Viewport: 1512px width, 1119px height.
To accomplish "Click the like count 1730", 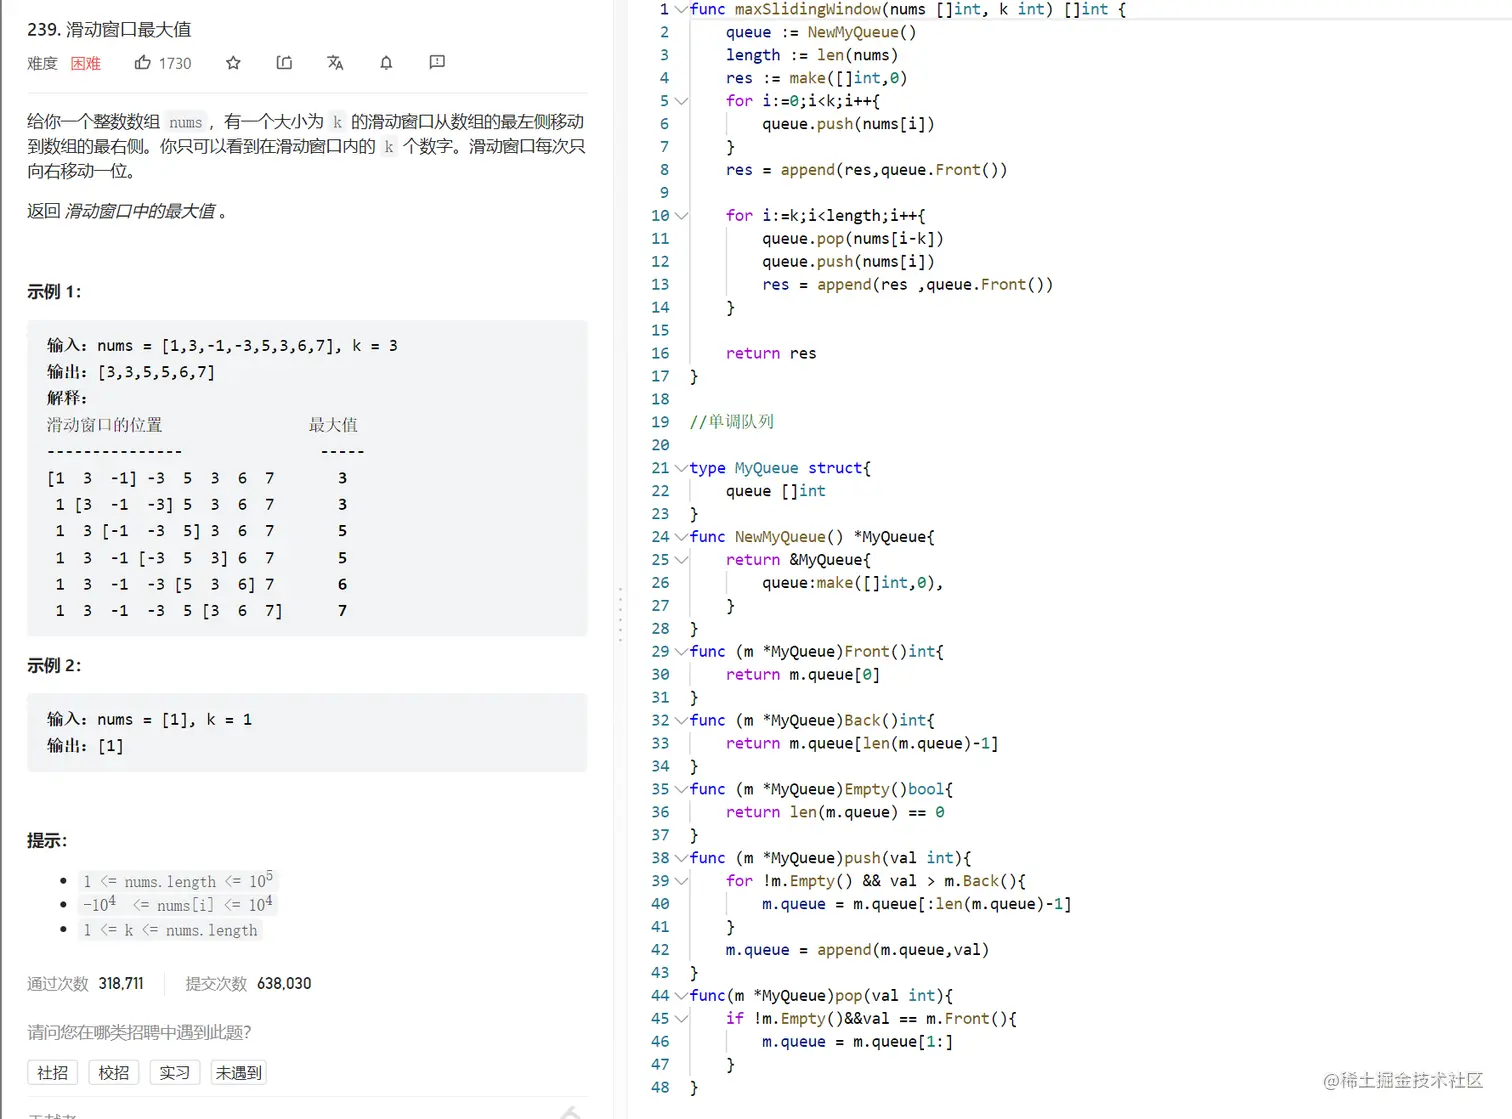I will (x=175, y=63).
